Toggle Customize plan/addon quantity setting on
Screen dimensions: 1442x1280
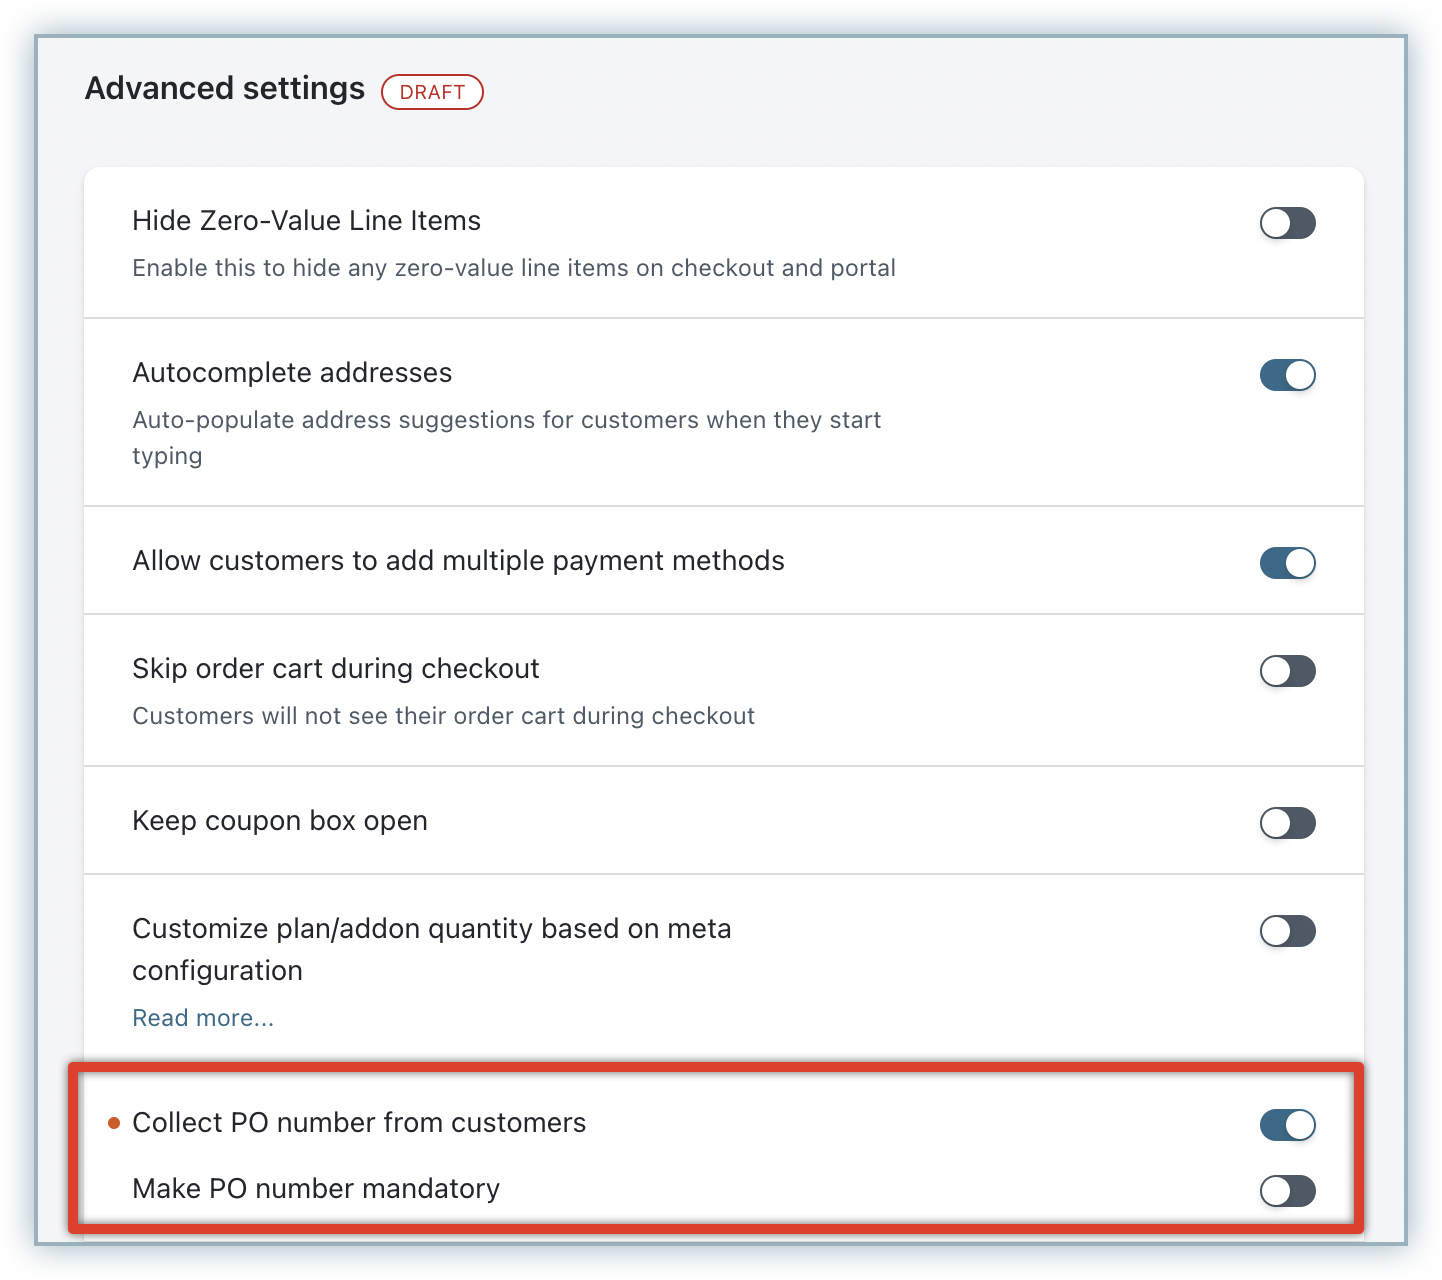(1287, 931)
